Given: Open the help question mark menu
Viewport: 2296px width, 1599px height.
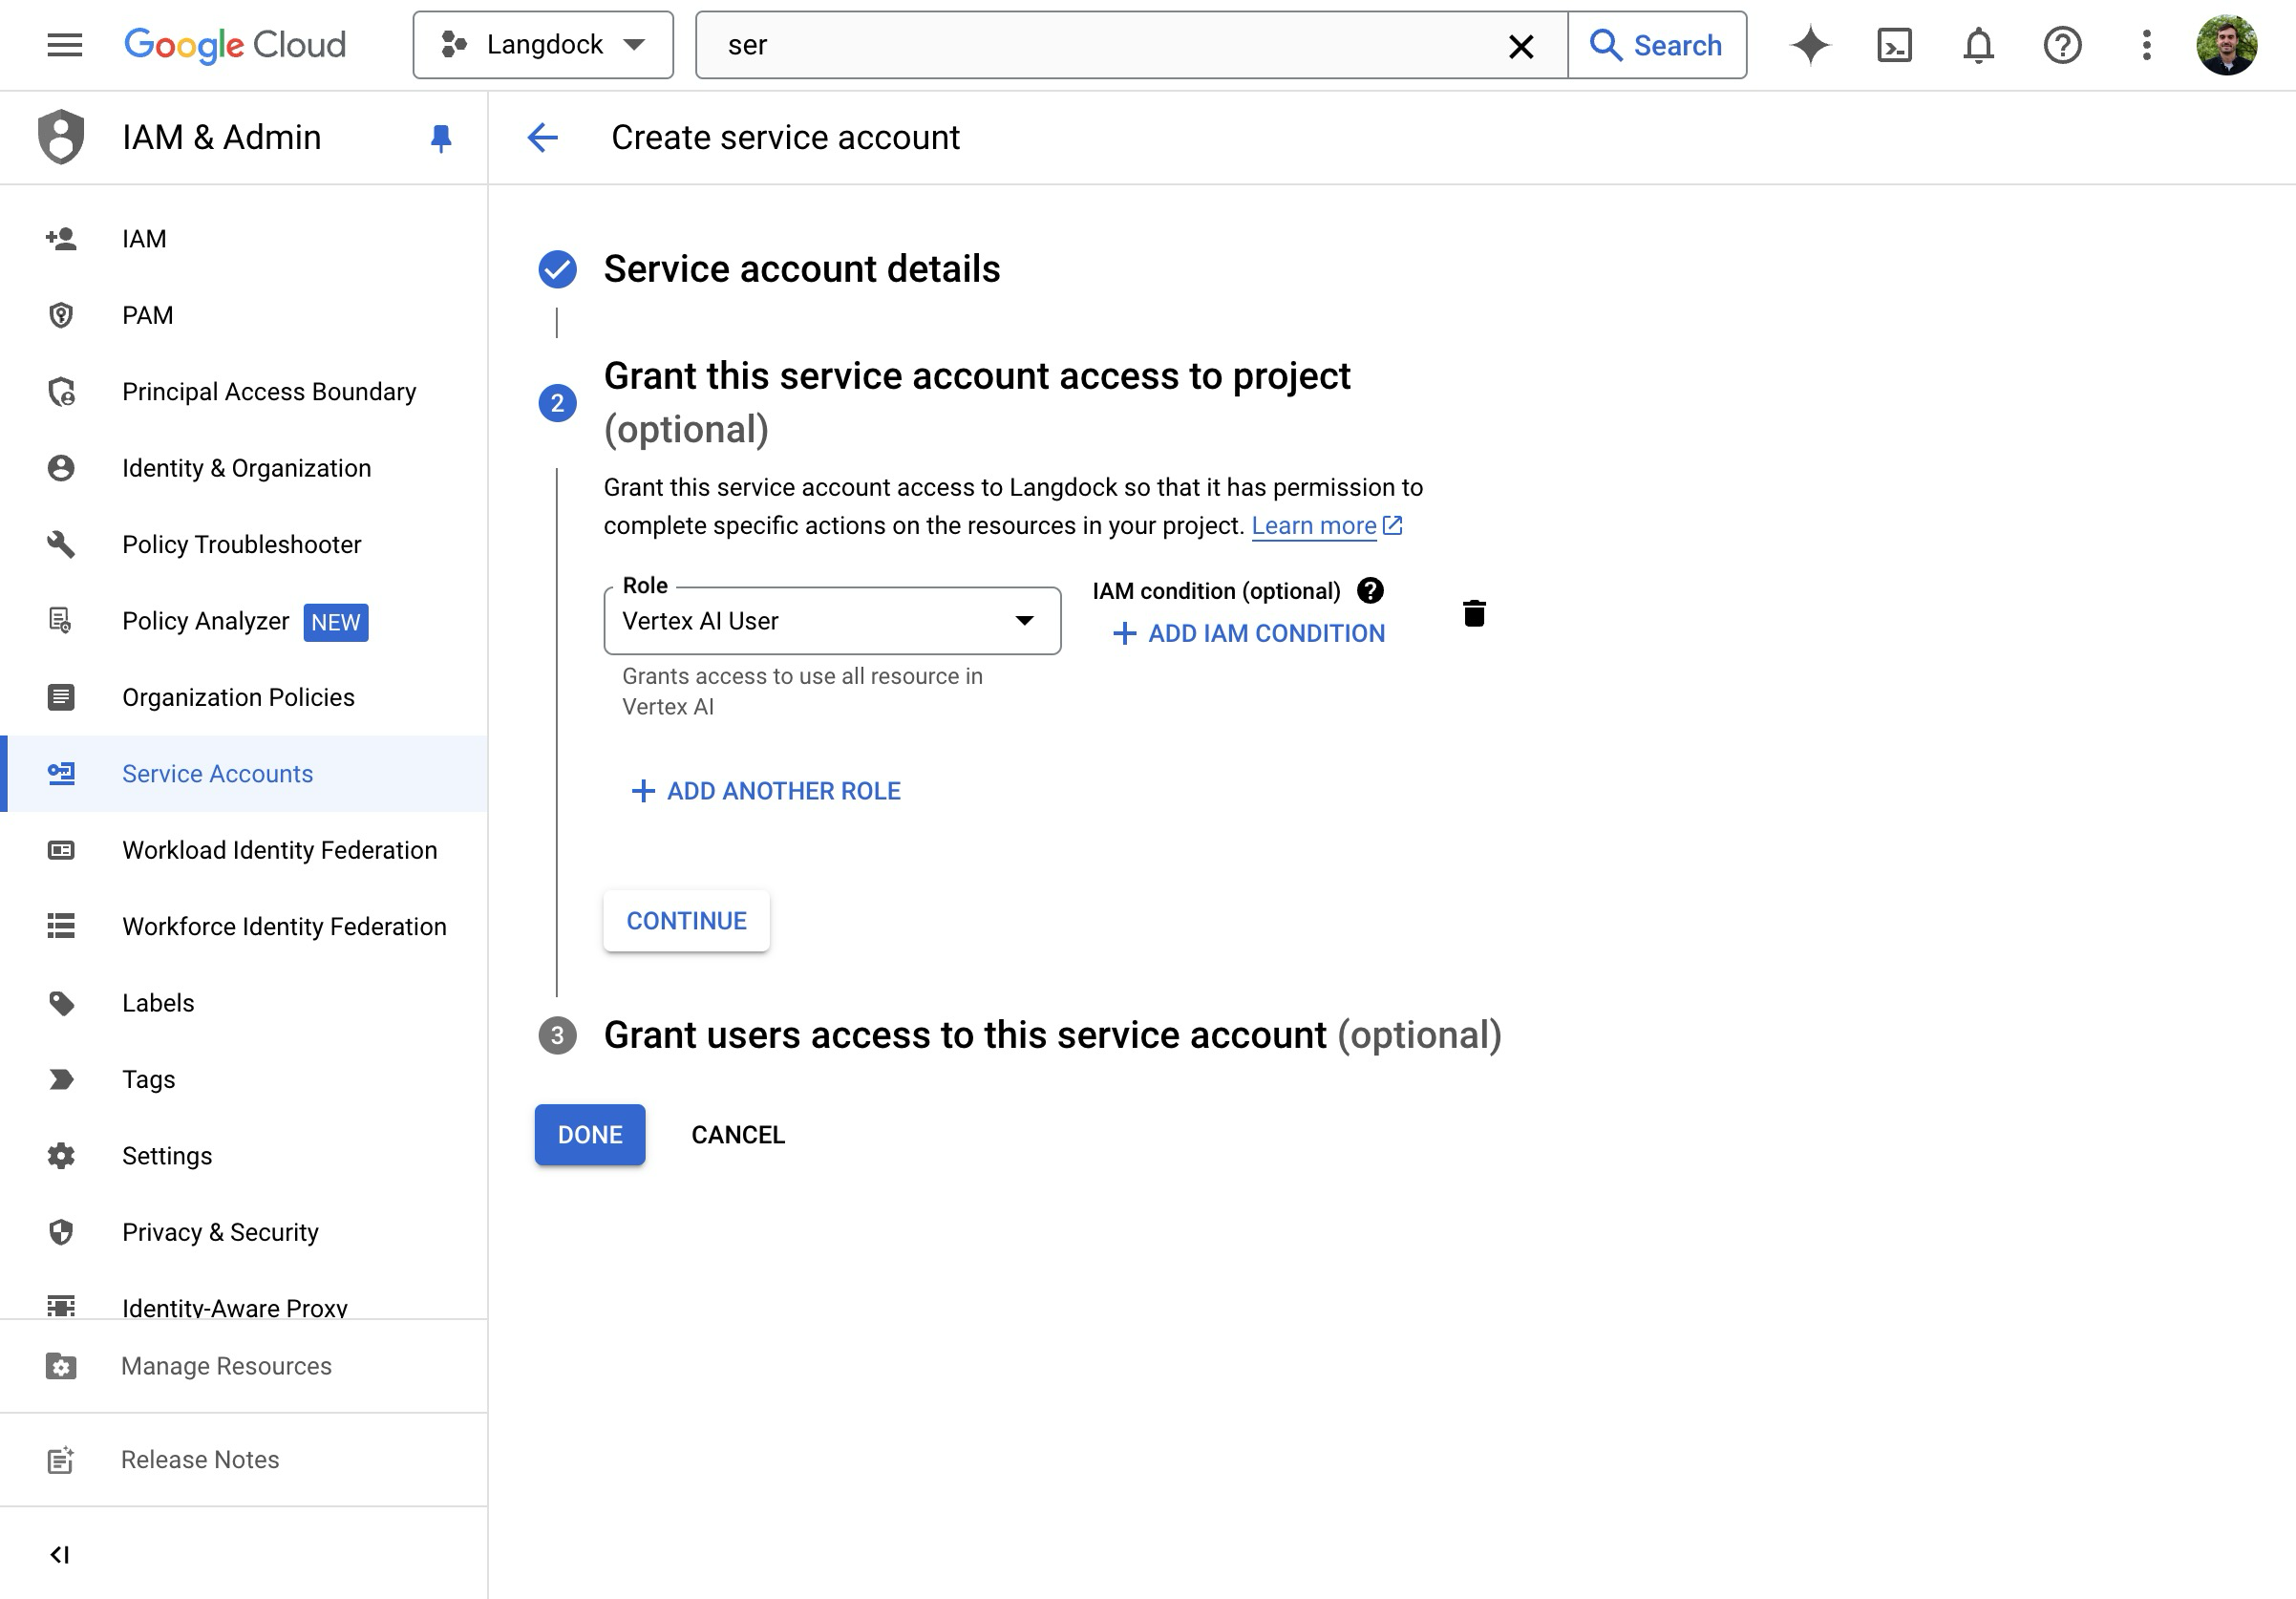Looking at the screenshot, I should tap(2062, 45).
